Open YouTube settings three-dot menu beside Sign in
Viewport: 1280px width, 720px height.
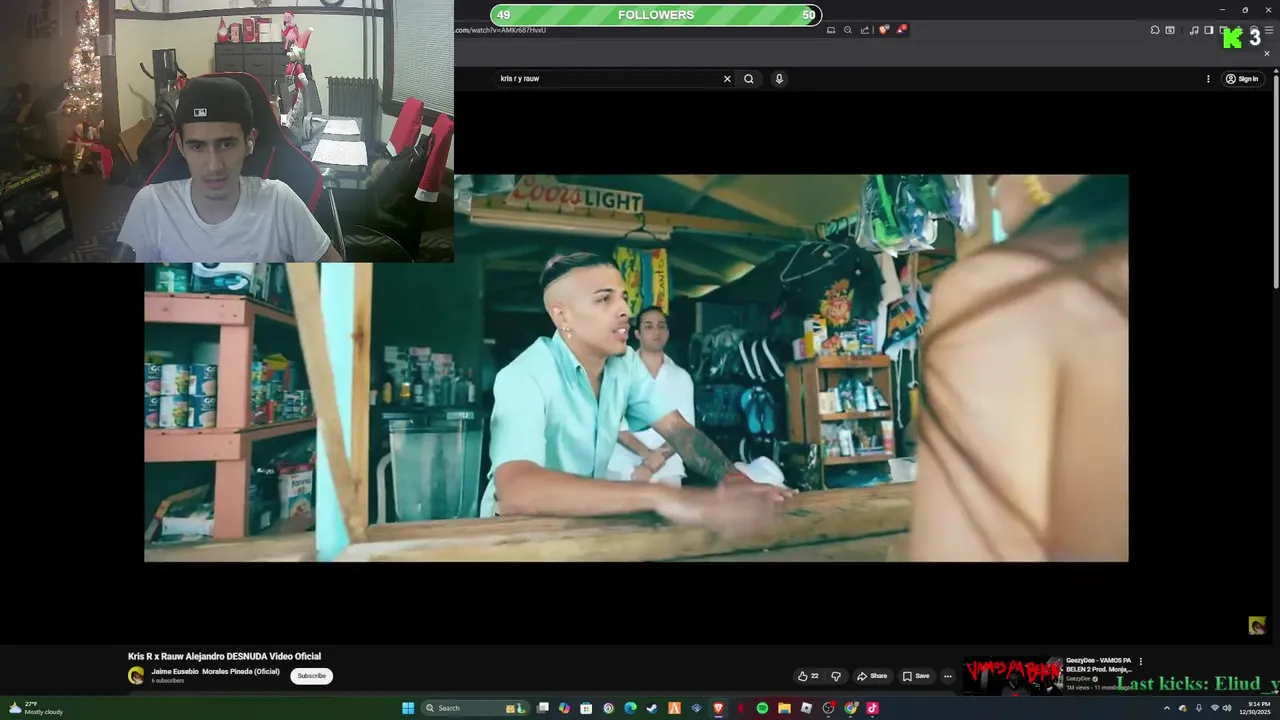(x=1208, y=79)
